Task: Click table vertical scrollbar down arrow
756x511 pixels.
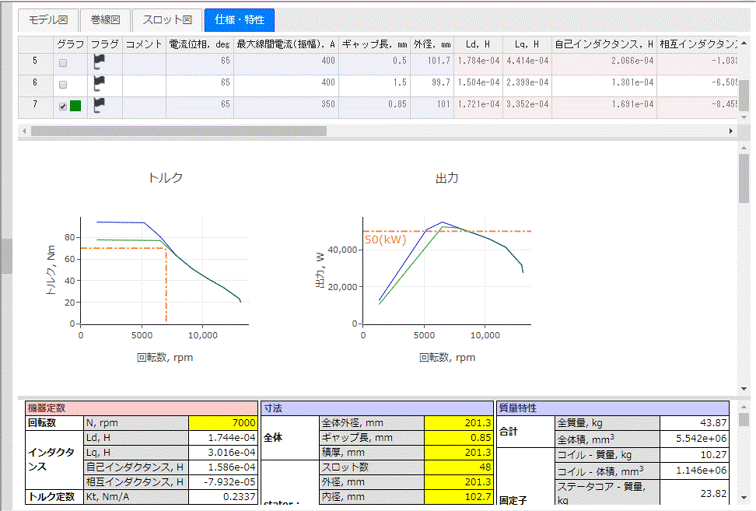Action: (x=744, y=117)
